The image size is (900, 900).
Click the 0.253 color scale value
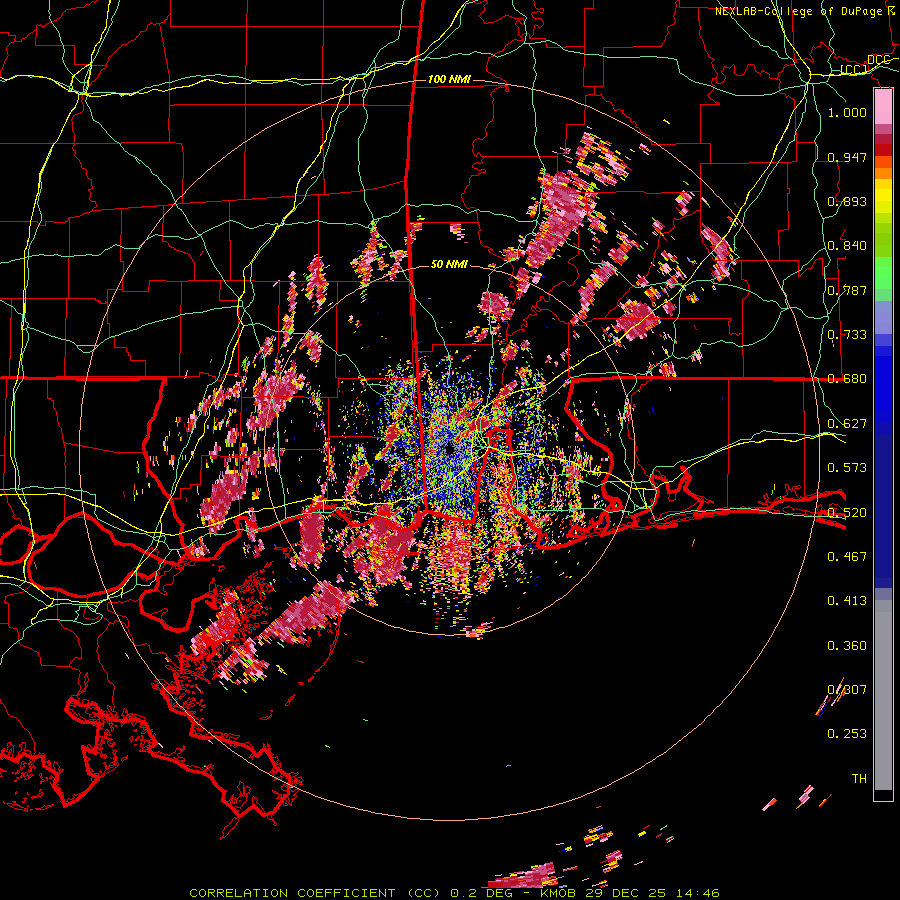click(847, 734)
